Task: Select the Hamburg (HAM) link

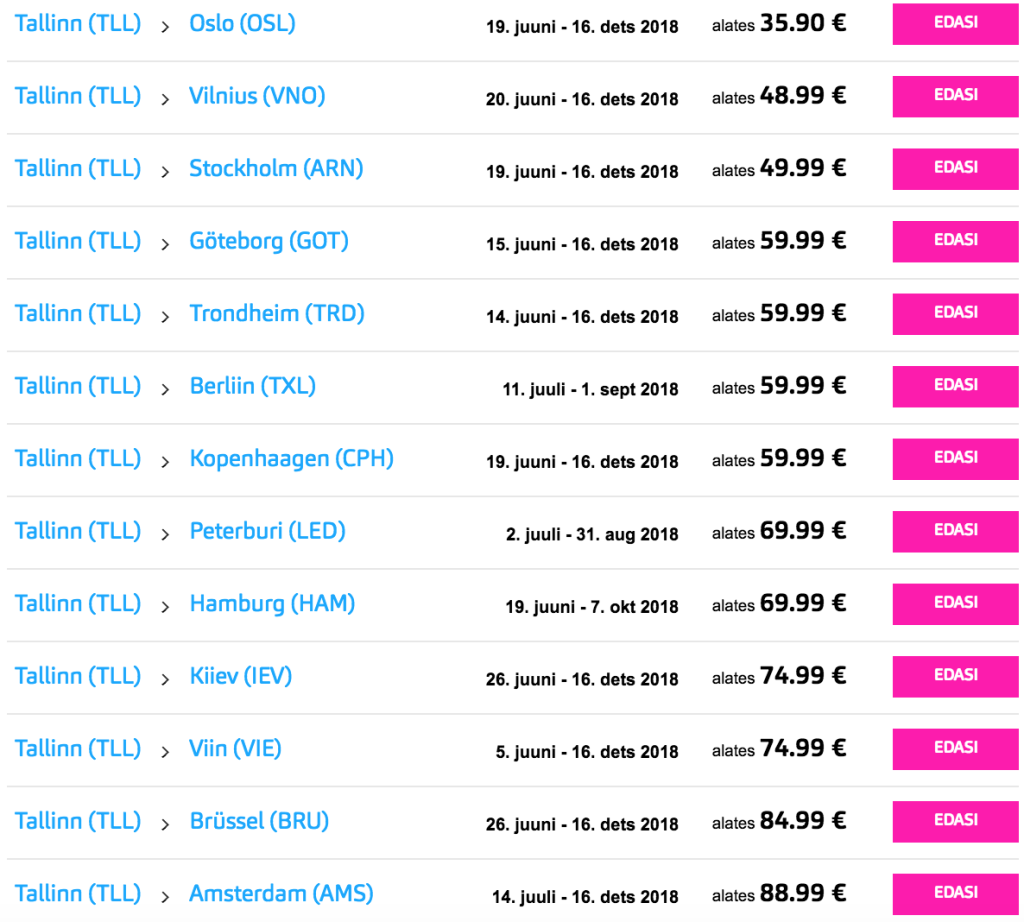Action: 272,604
